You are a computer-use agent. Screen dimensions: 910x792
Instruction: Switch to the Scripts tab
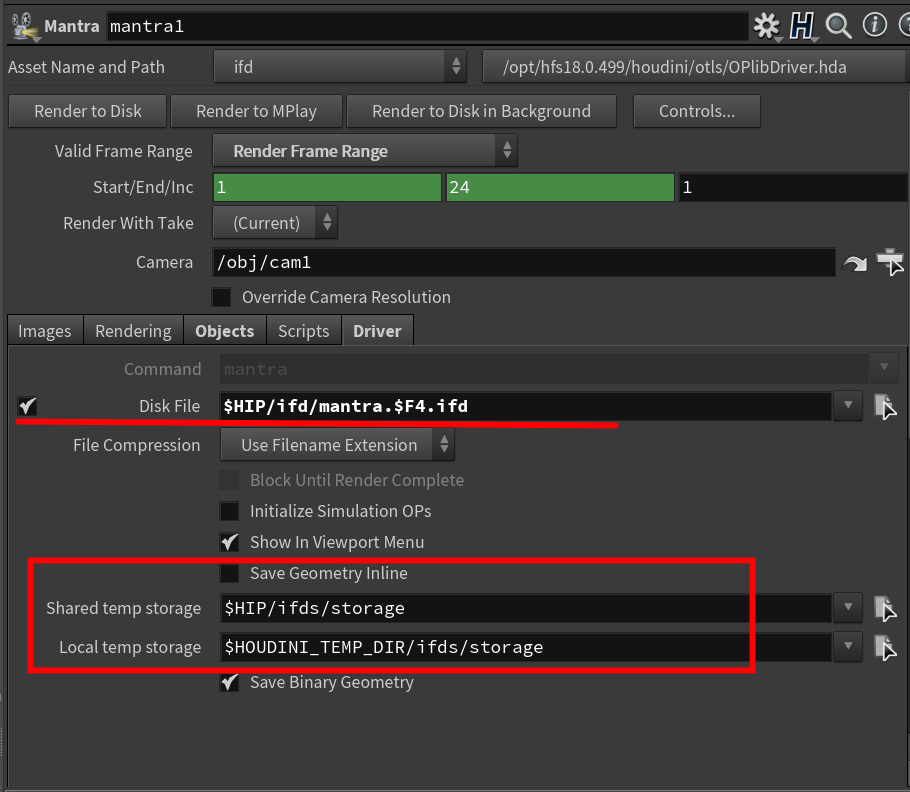[x=304, y=331]
